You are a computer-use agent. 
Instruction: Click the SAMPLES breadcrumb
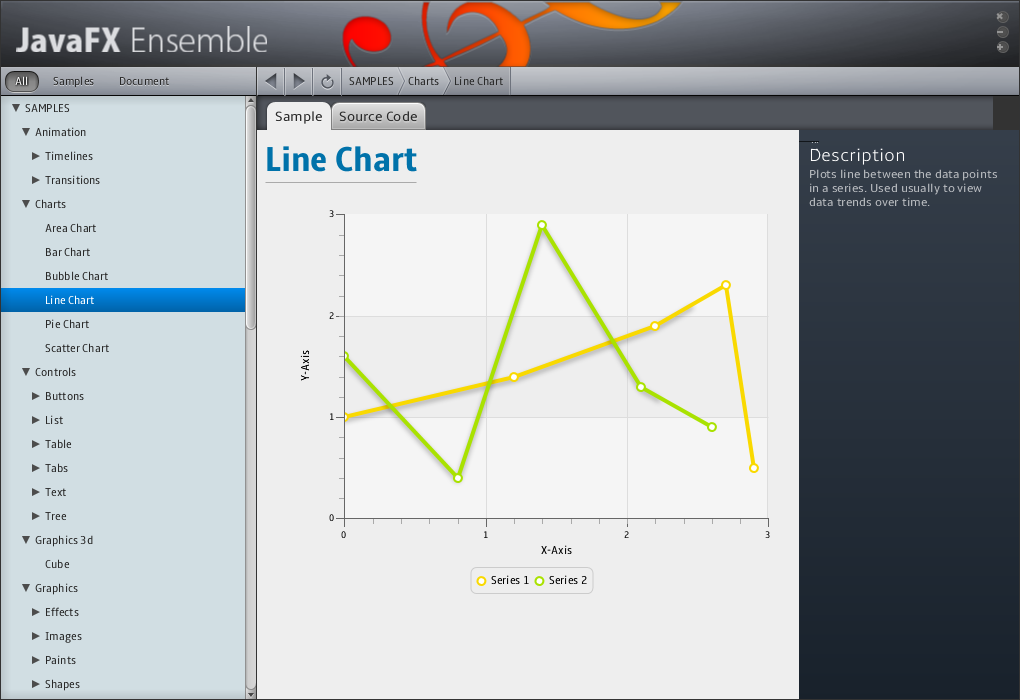click(x=371, y=81)
